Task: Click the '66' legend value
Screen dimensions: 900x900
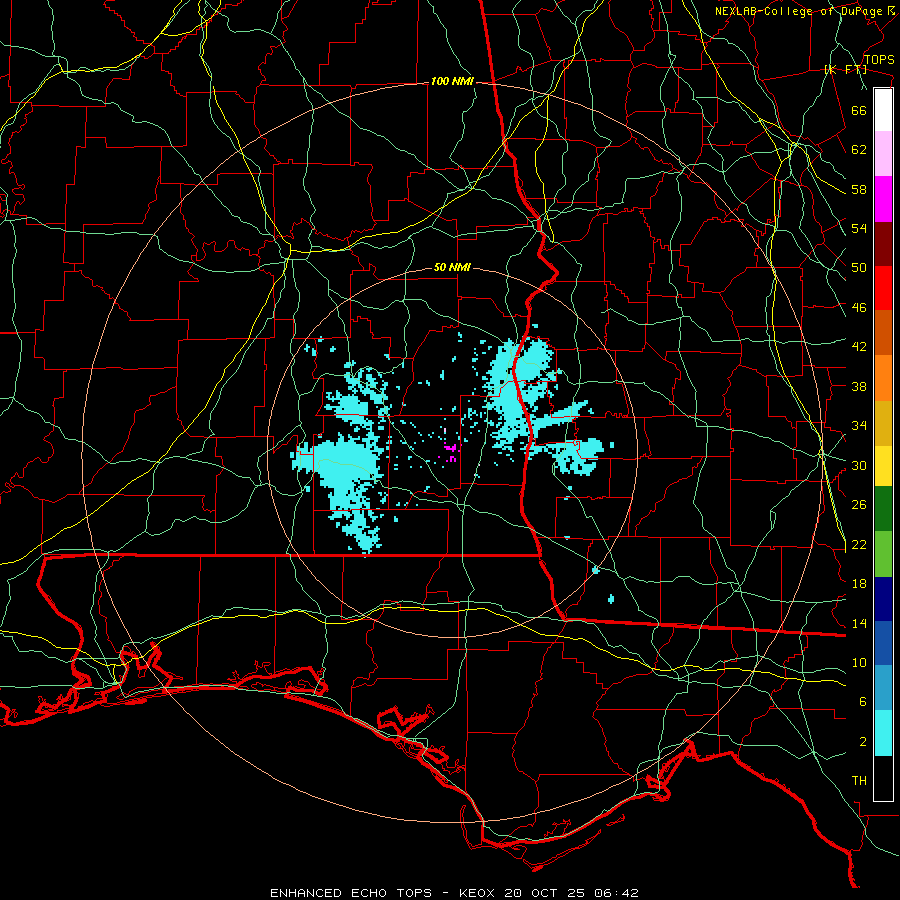Action: pyautogui.click(x=859, y=111)
